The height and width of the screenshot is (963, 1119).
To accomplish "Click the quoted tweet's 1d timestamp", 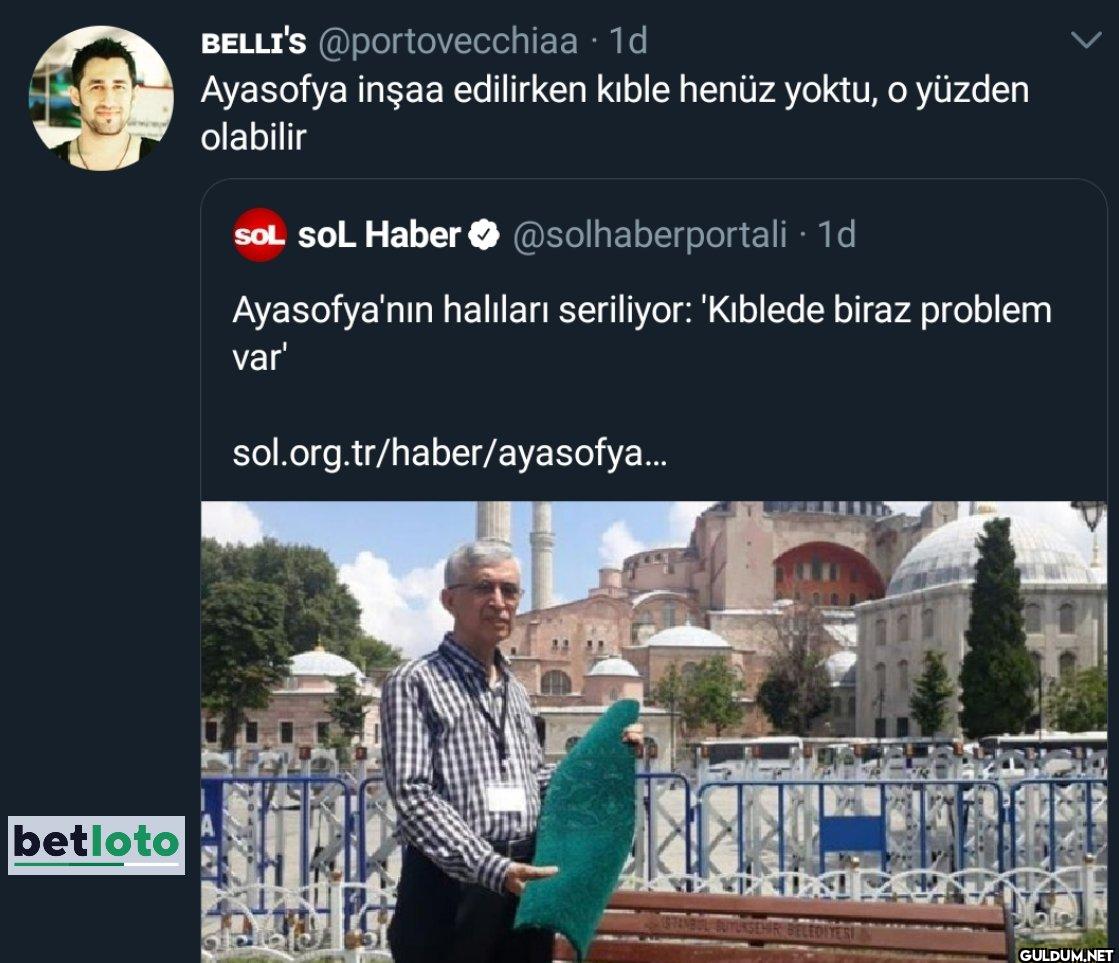I will (836, 235).
